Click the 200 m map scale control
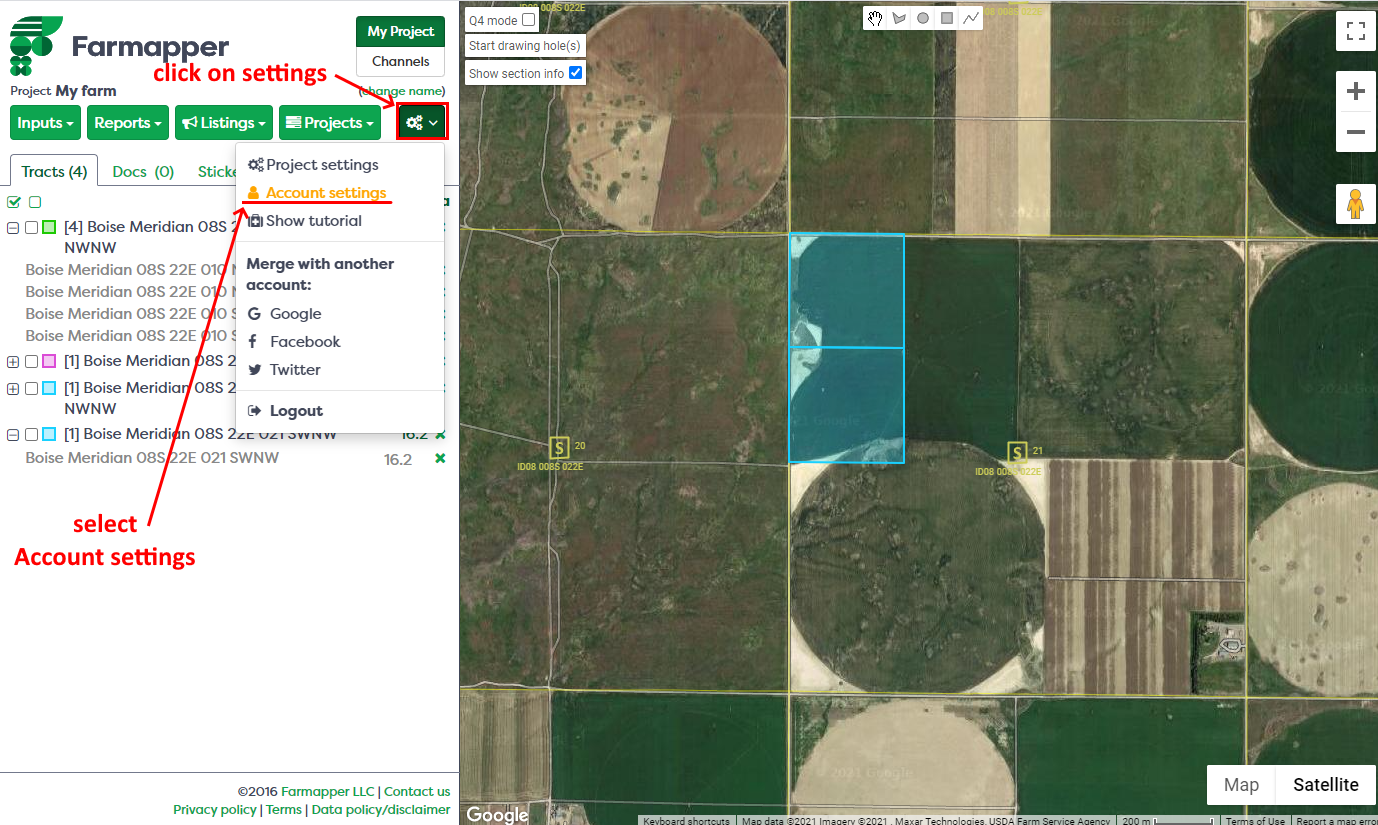1378x825 pixels. pos(1168,820)
